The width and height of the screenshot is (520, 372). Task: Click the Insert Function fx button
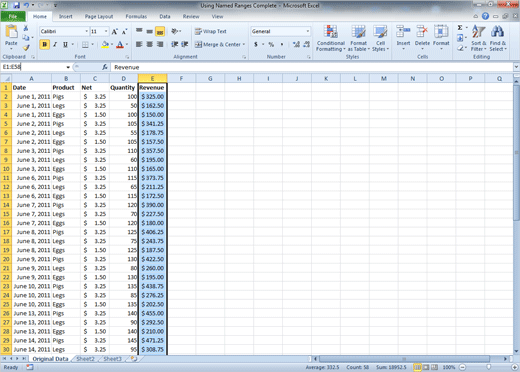(x=105, y=67)
